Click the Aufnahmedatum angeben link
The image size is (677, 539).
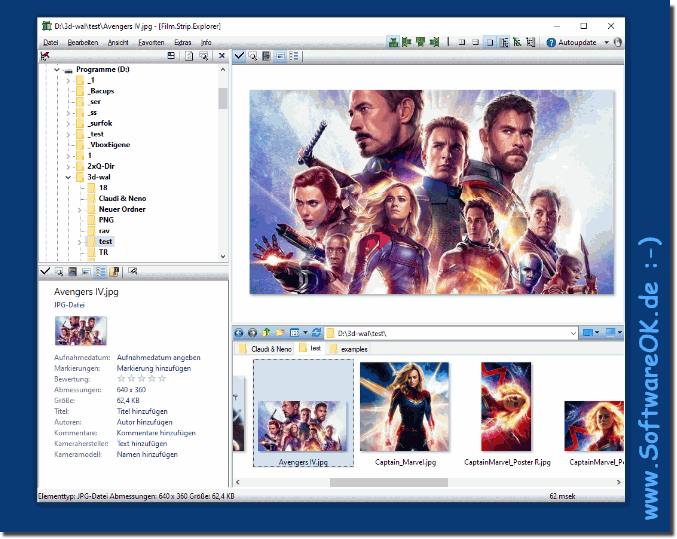point(158,357)
